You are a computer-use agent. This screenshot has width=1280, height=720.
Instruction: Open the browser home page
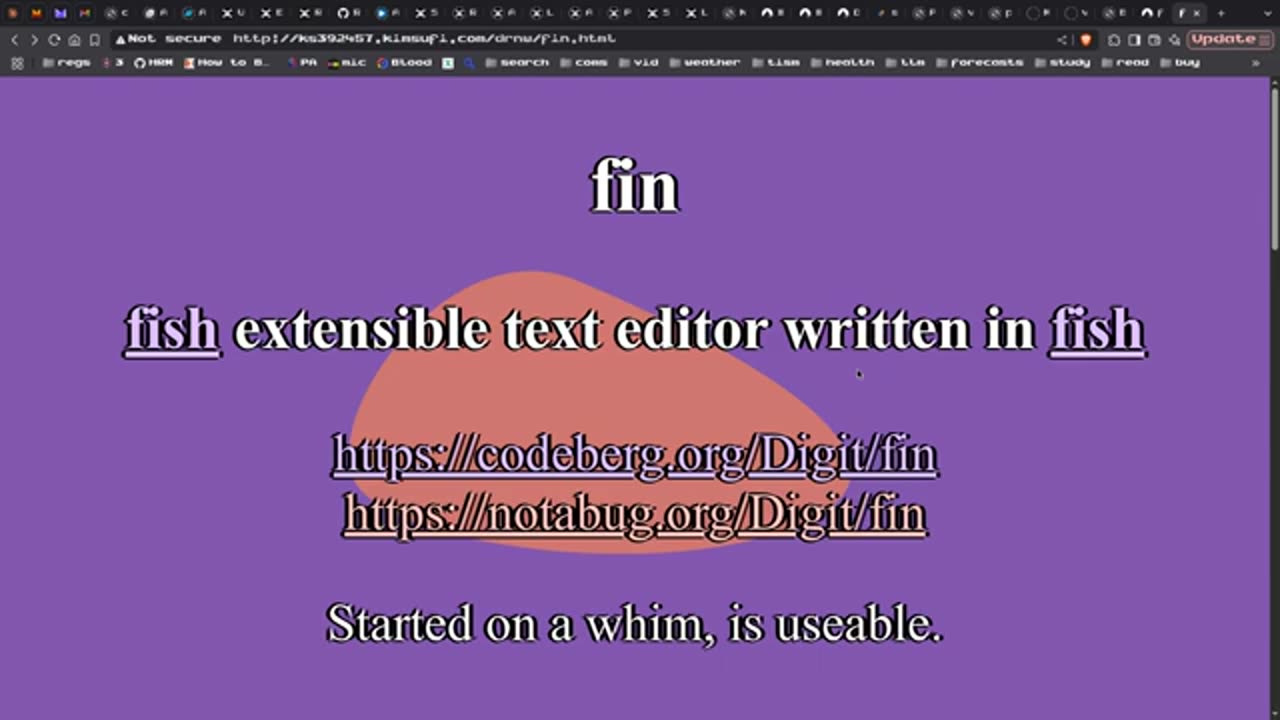click(x=74, y=39)
